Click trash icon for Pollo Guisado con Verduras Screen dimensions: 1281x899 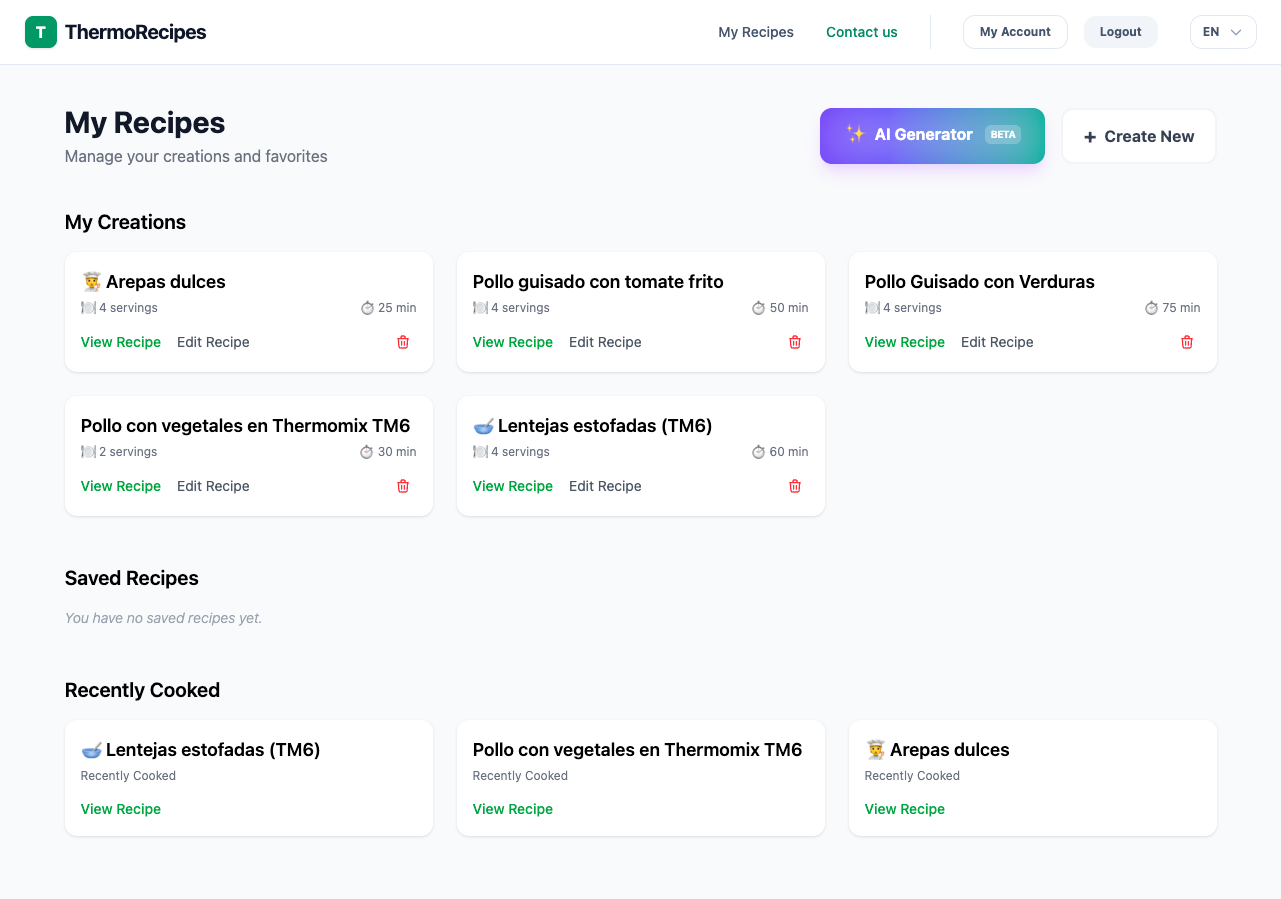point(1187,342)
